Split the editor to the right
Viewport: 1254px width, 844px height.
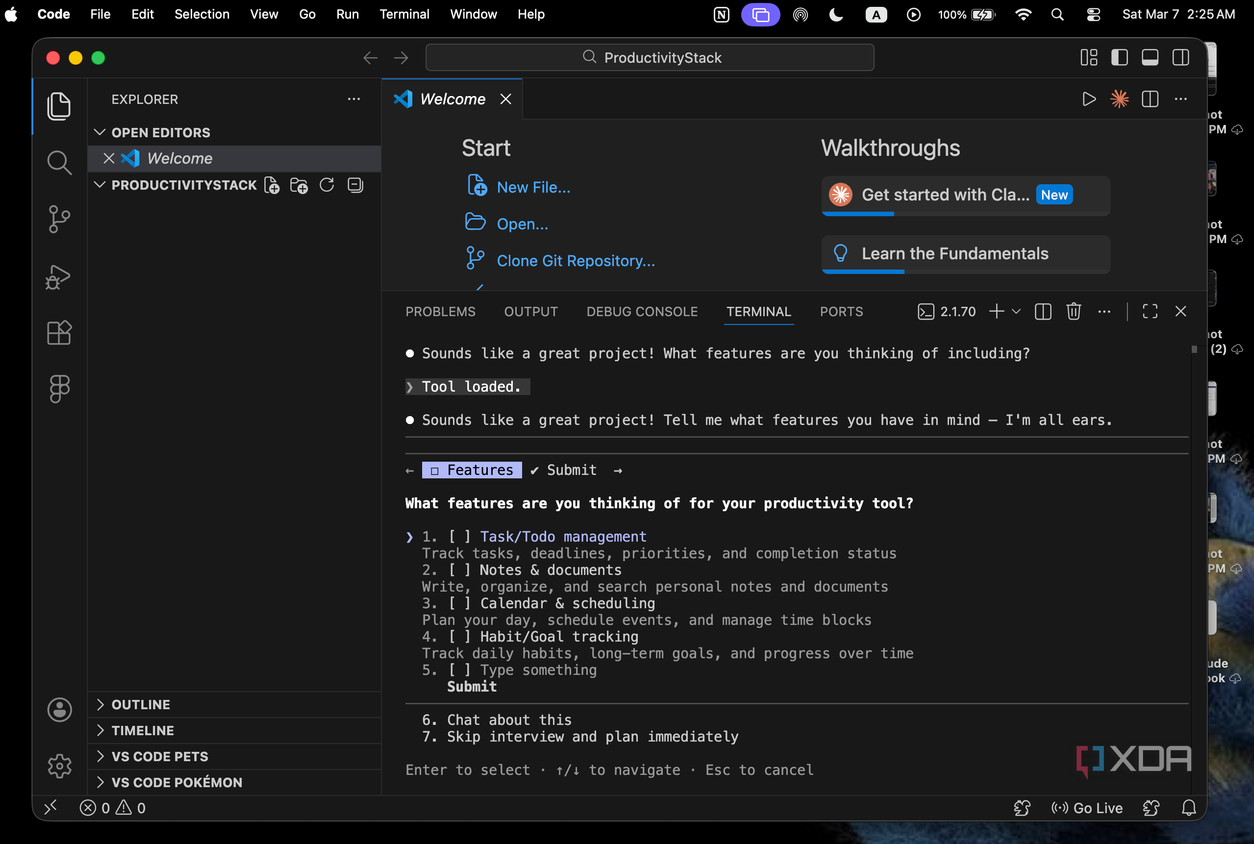[1150, 99]
